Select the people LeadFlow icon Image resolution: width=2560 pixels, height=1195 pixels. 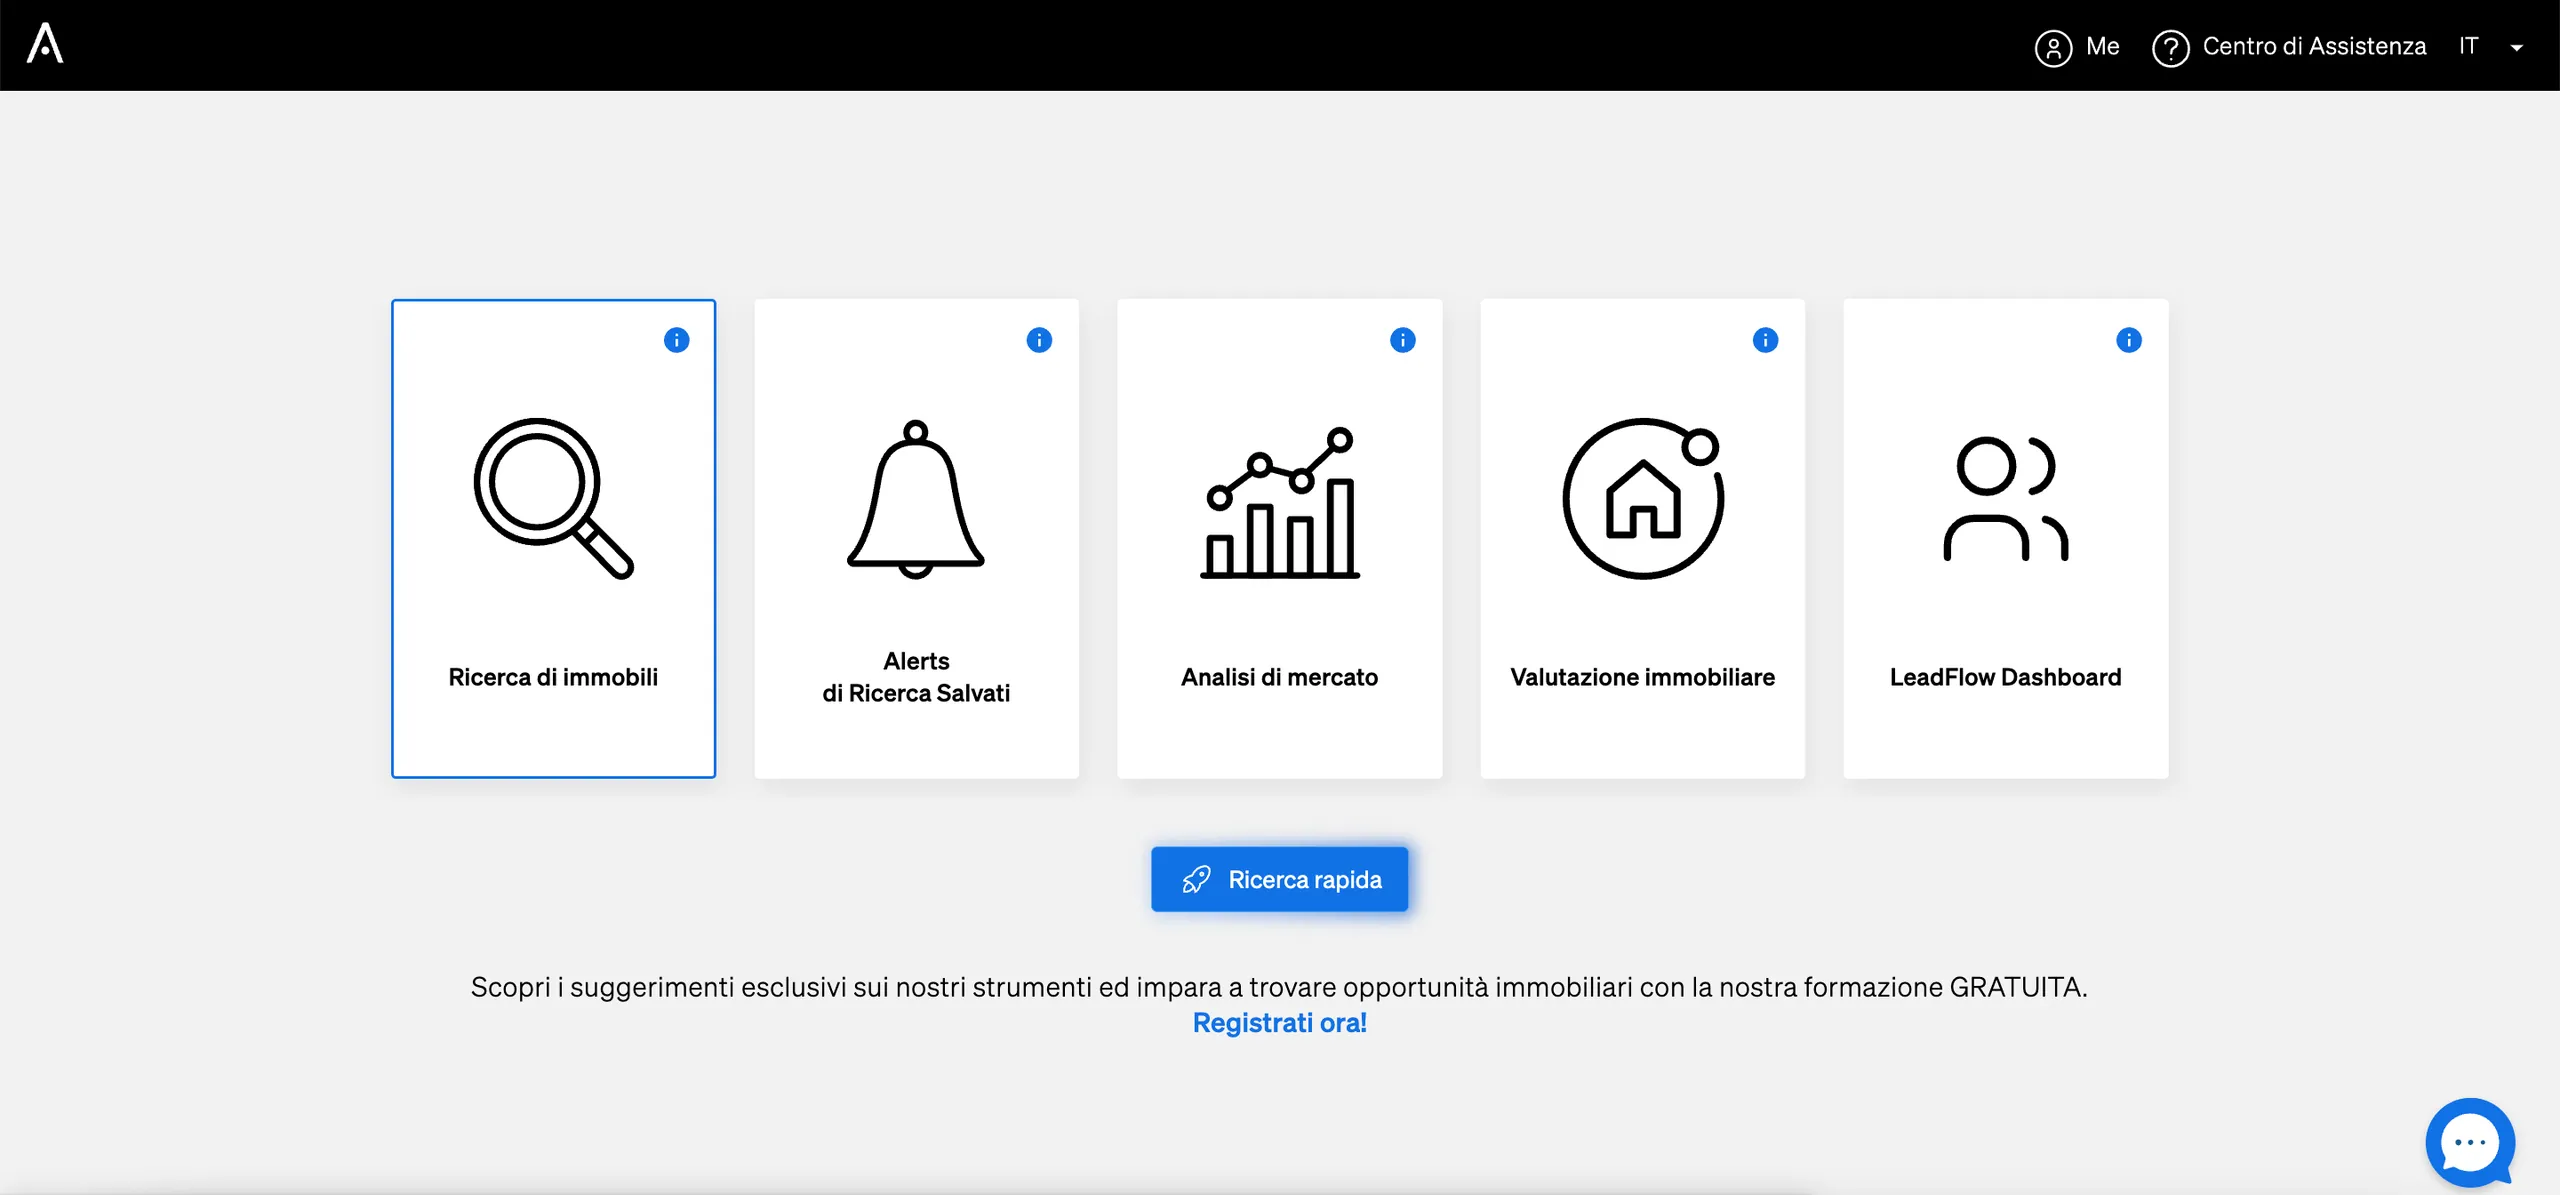pyautogui.click(x=2006, y=498)
